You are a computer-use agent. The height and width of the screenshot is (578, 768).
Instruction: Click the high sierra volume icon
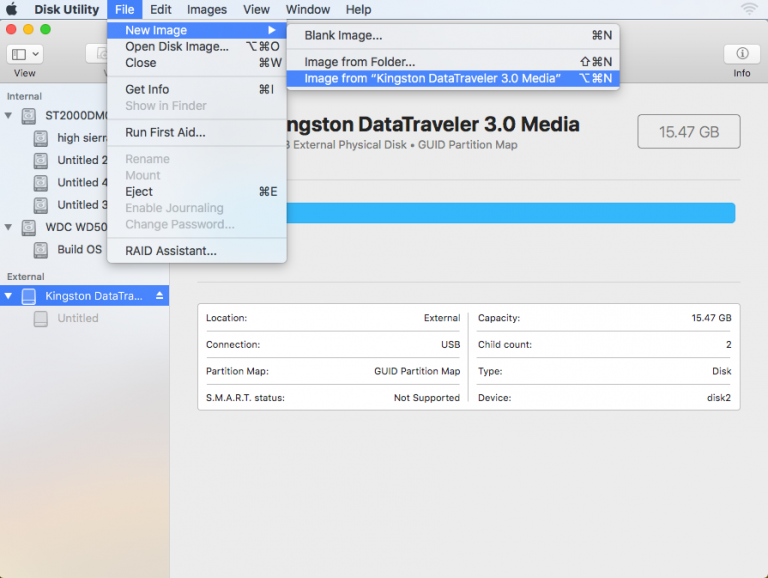41,139
